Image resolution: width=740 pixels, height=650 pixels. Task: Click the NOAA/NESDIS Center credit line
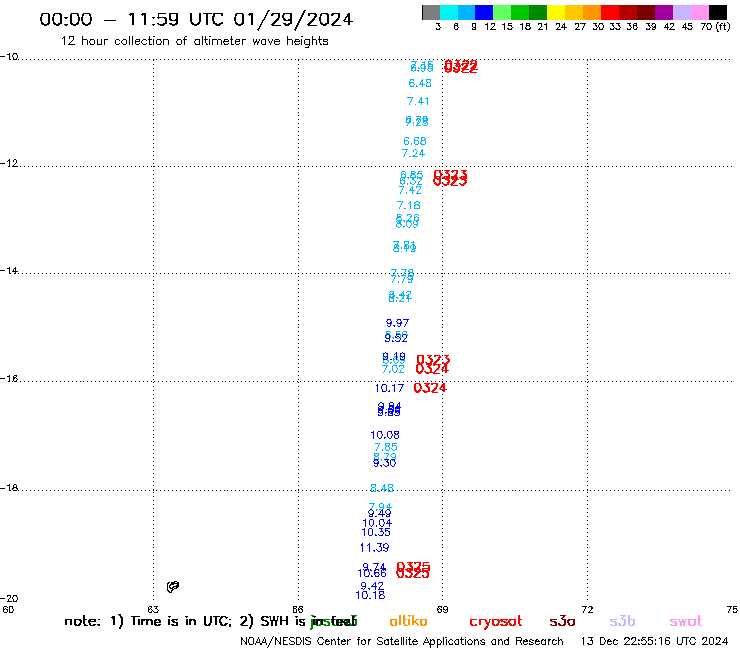402,642
